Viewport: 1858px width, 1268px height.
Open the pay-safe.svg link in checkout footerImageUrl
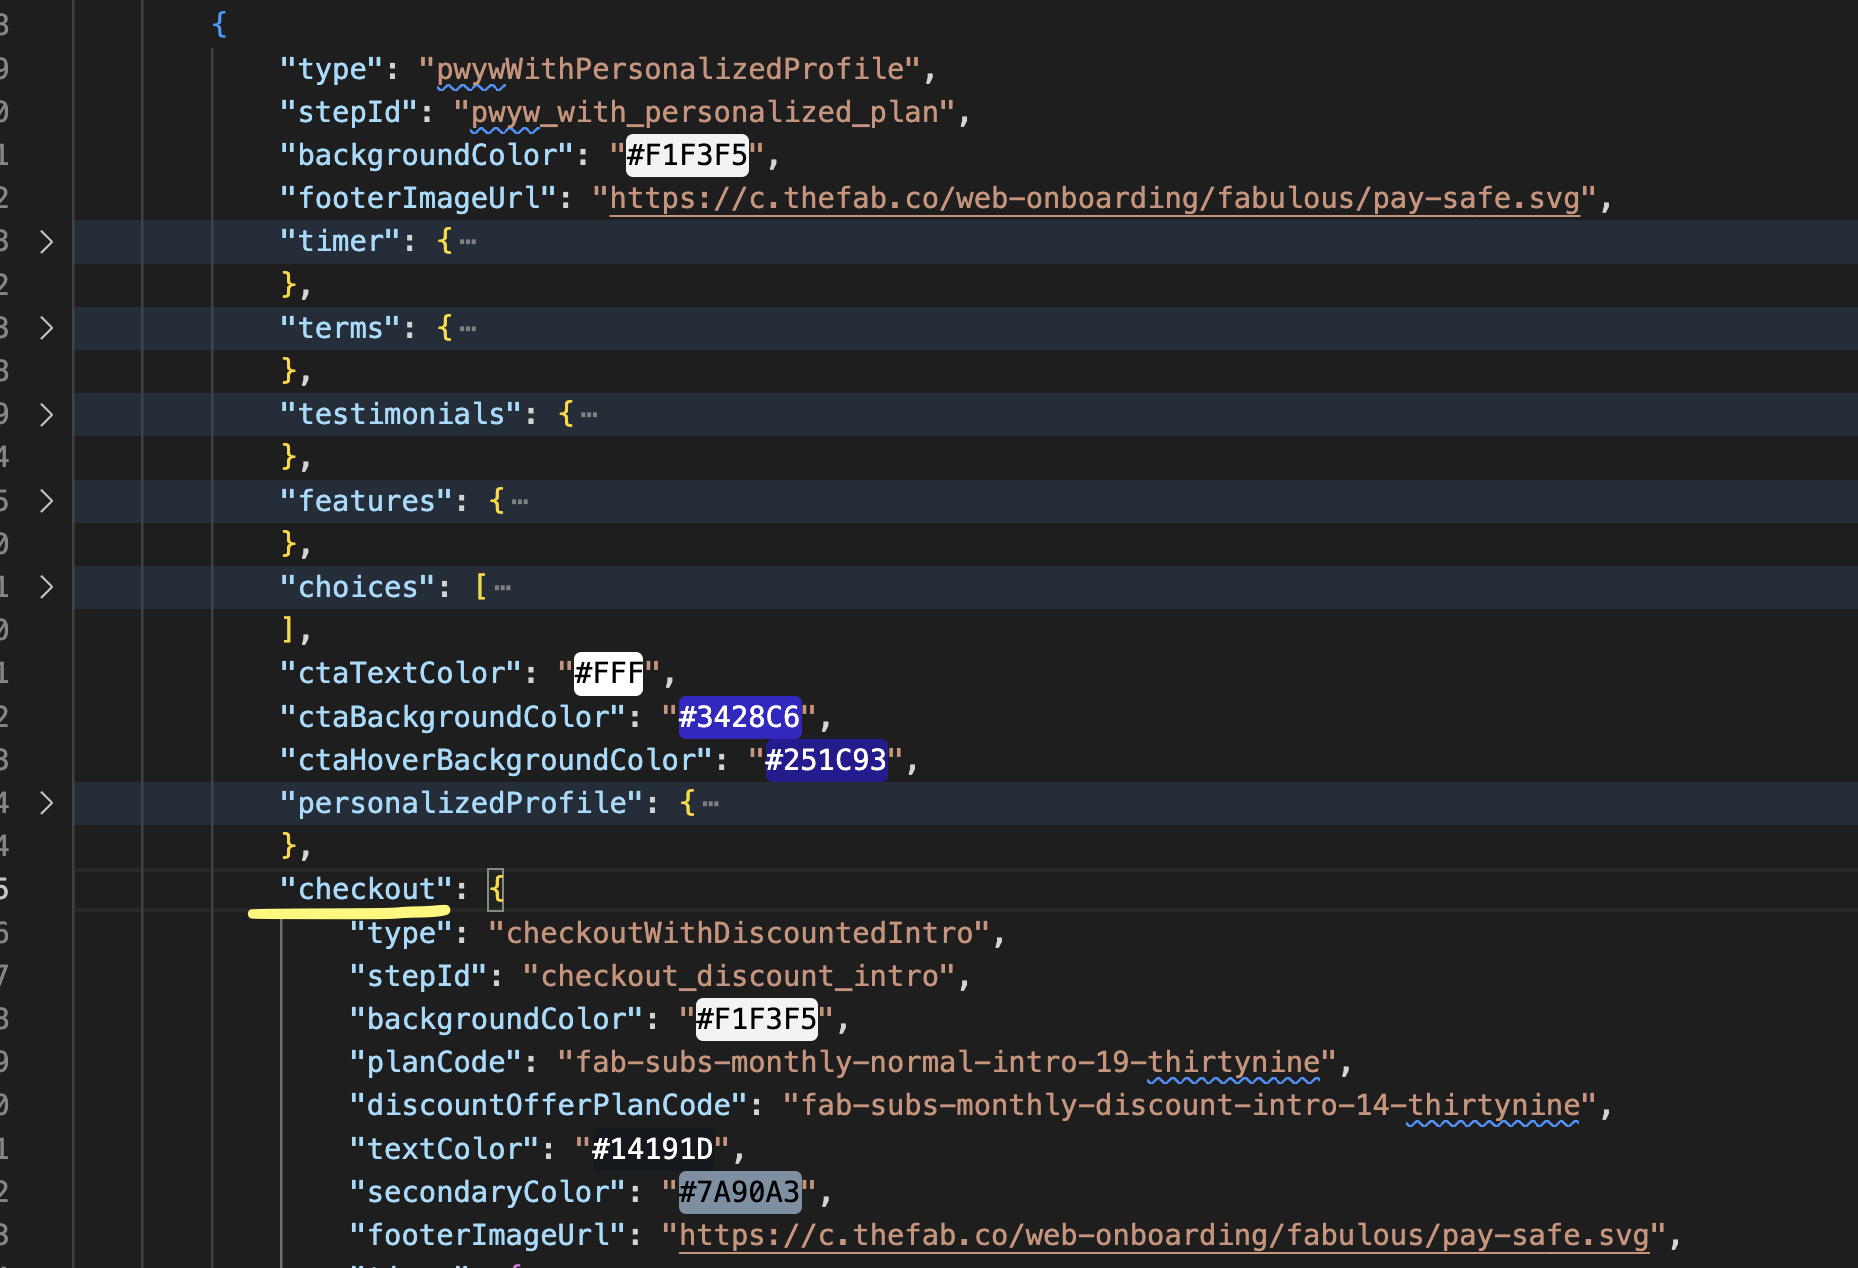(1163, 1235)
